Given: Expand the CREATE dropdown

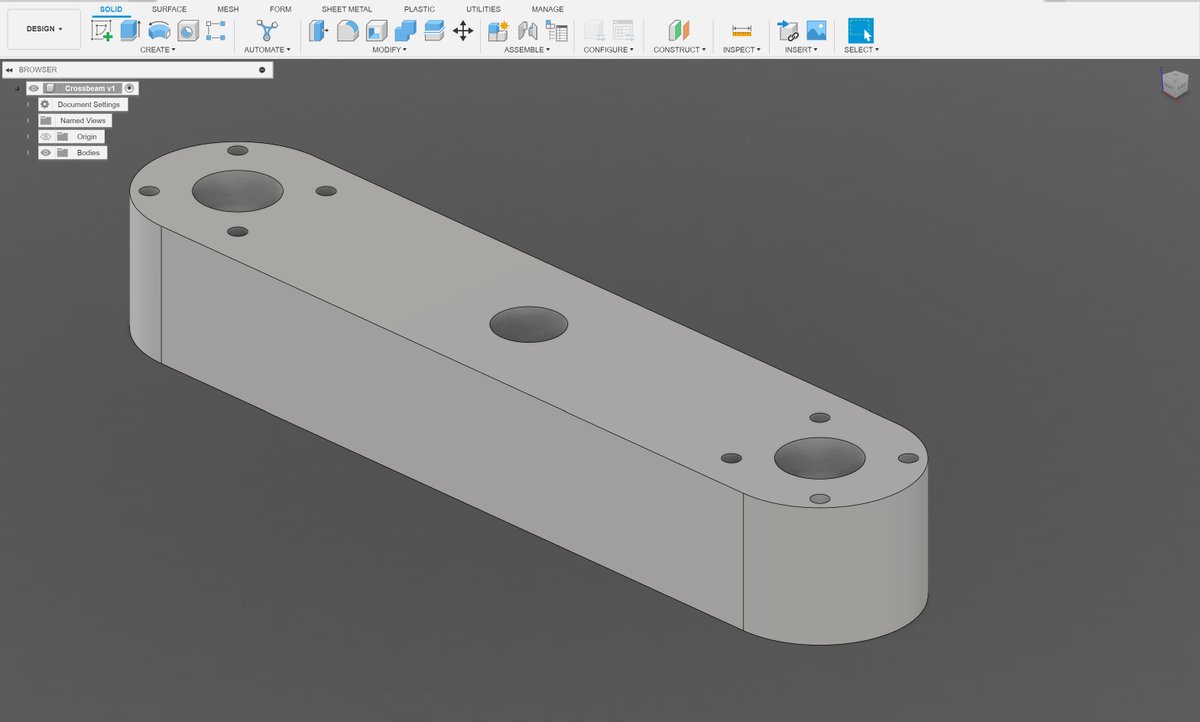Looking at the screenshot, I should (159, 48).
